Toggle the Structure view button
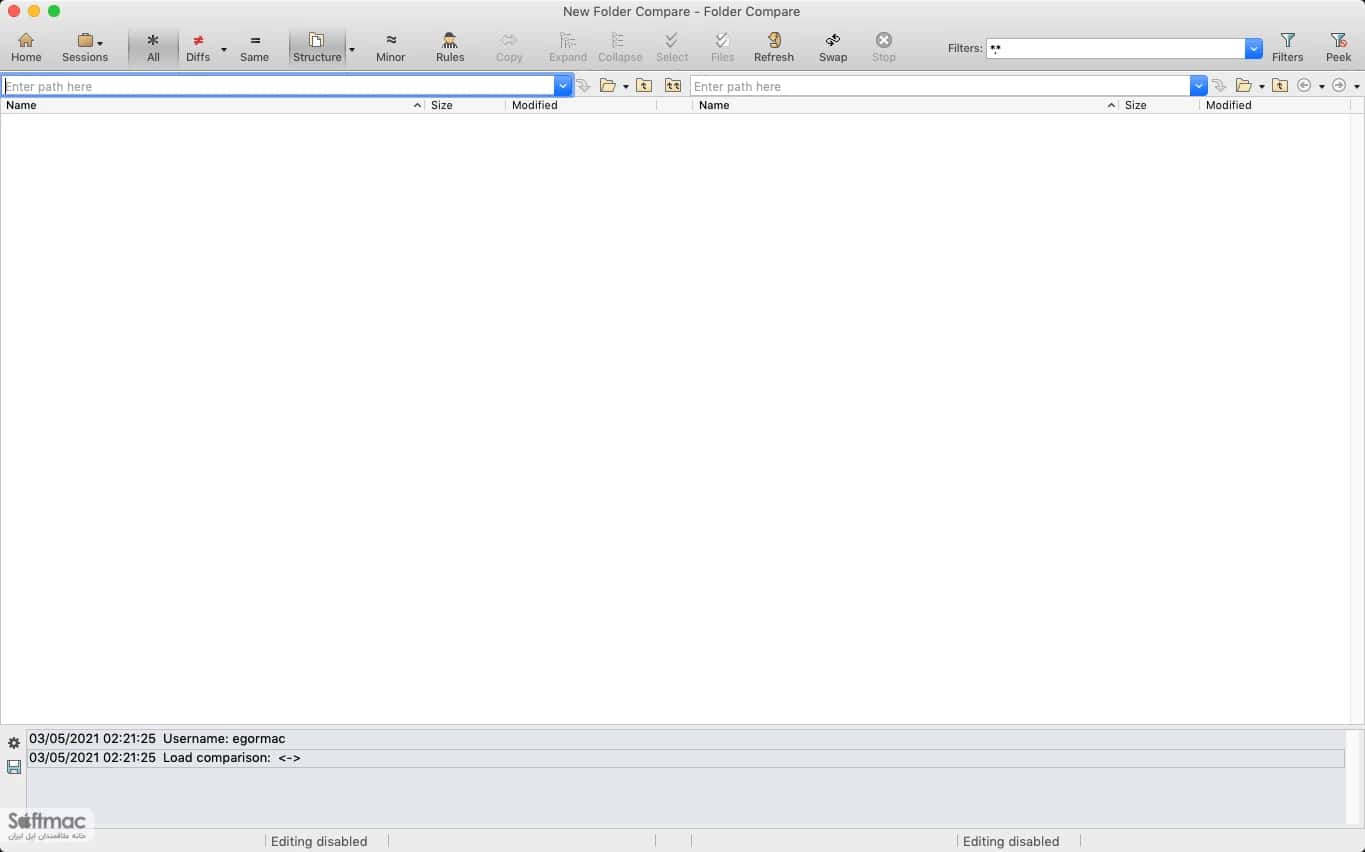This screenshot has width=1365, height=852. coord(317,47)
